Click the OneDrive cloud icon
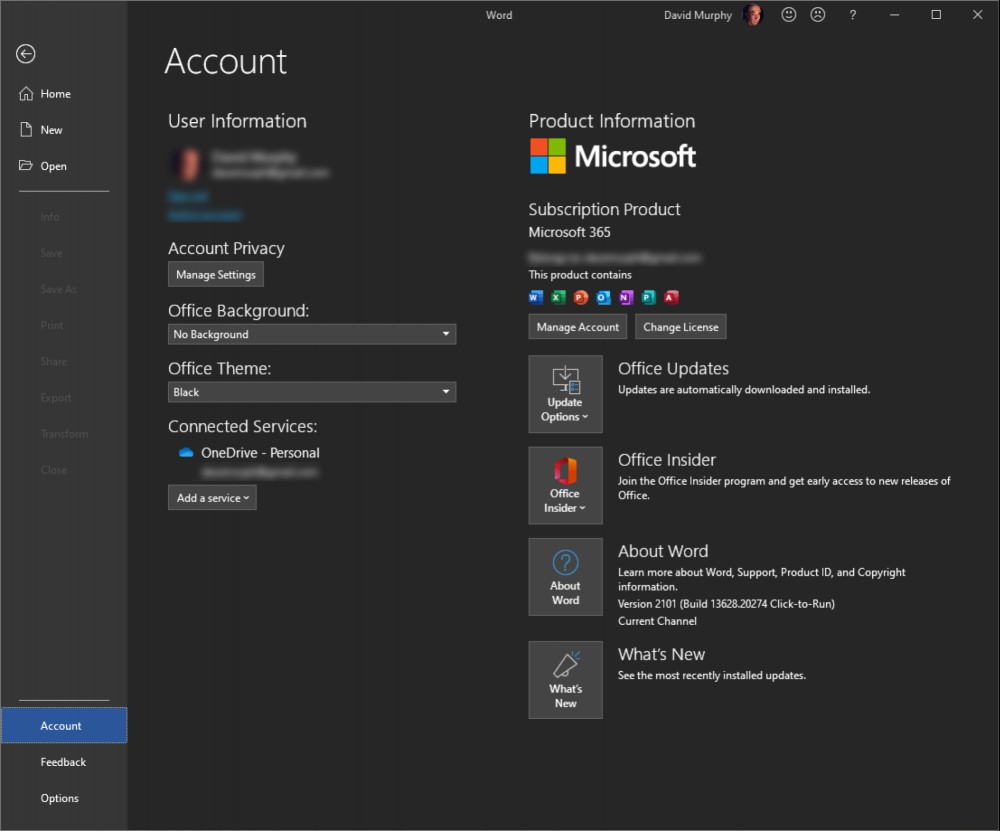 tap(186, 453)
